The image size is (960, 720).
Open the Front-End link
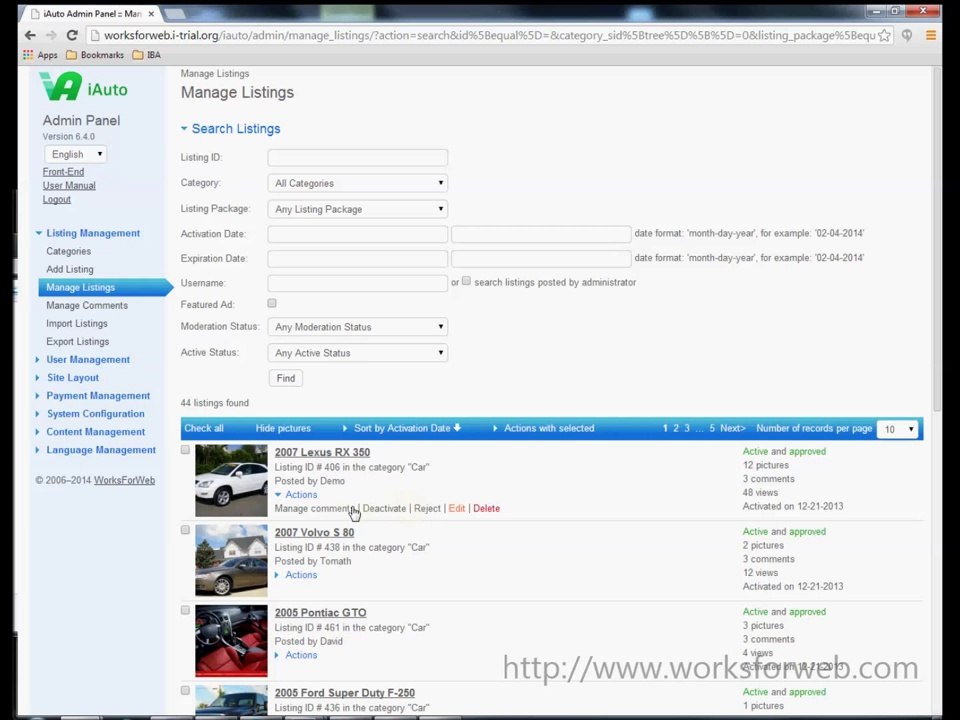point(63,172)
